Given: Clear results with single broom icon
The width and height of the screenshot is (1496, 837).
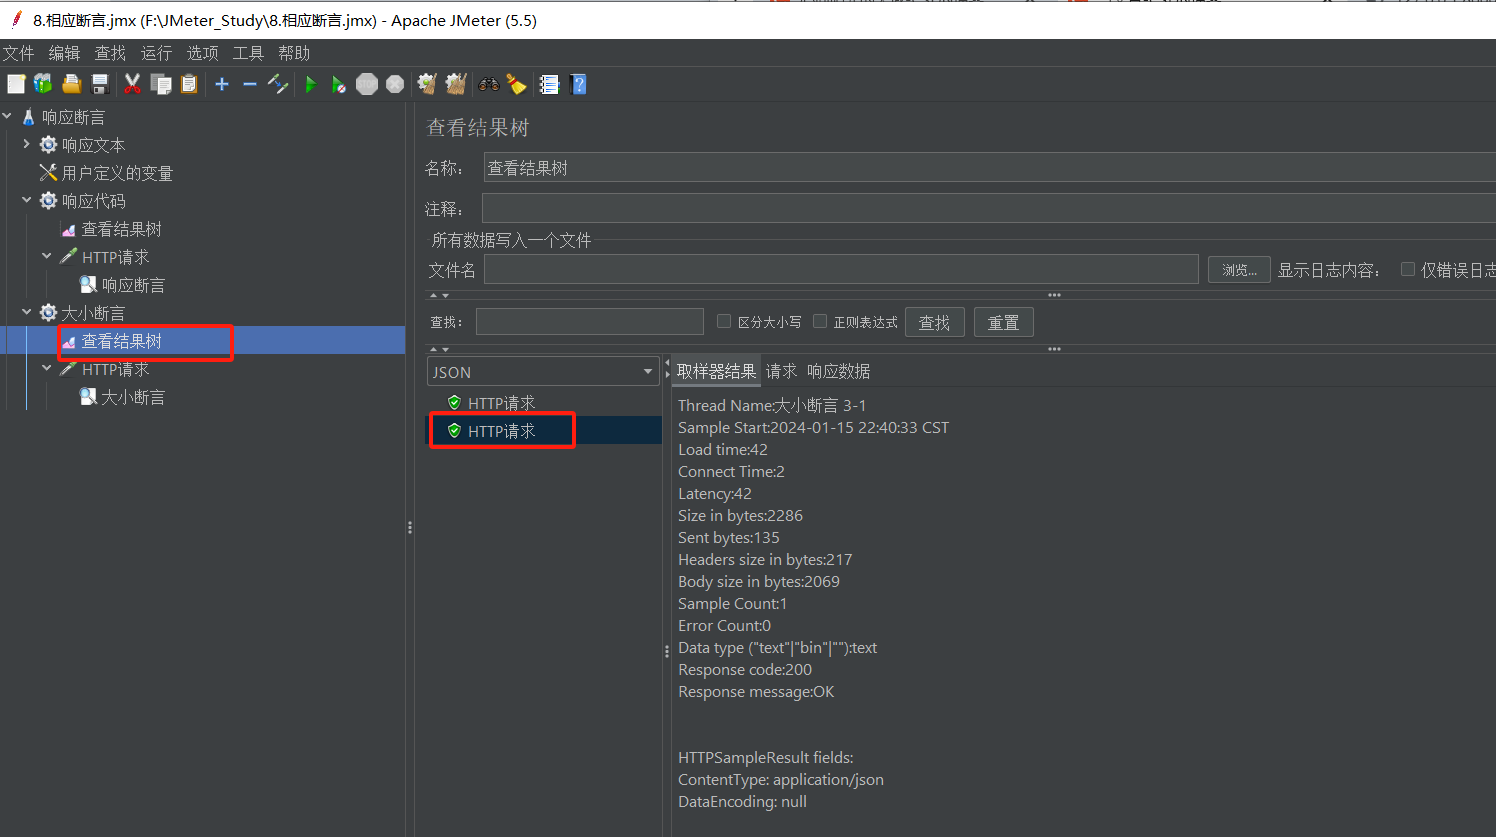Looking at the screenshot, I should (427, 84).
